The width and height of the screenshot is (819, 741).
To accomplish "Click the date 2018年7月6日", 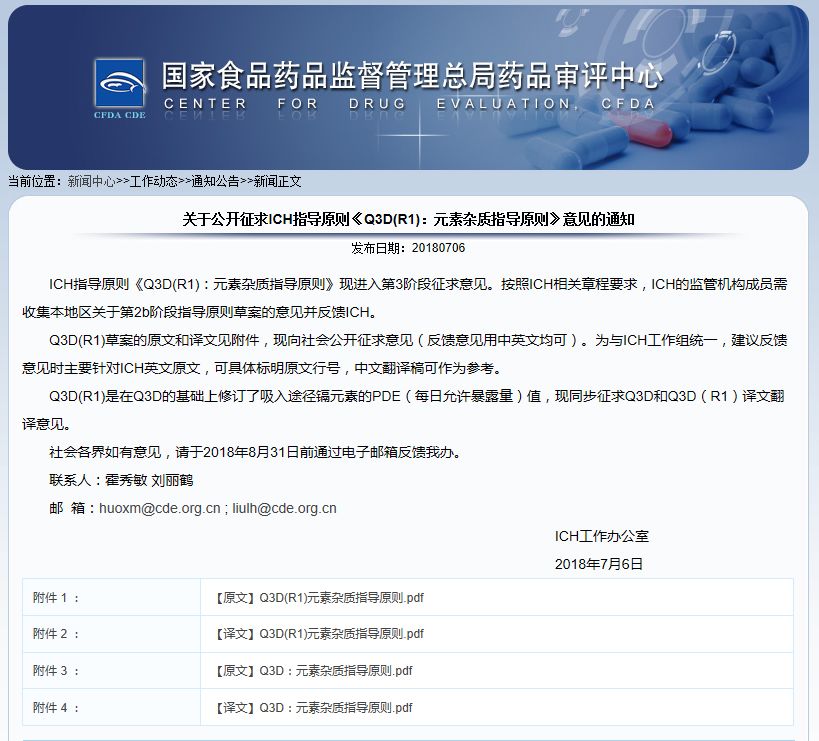I will click(x=599, y=564).
